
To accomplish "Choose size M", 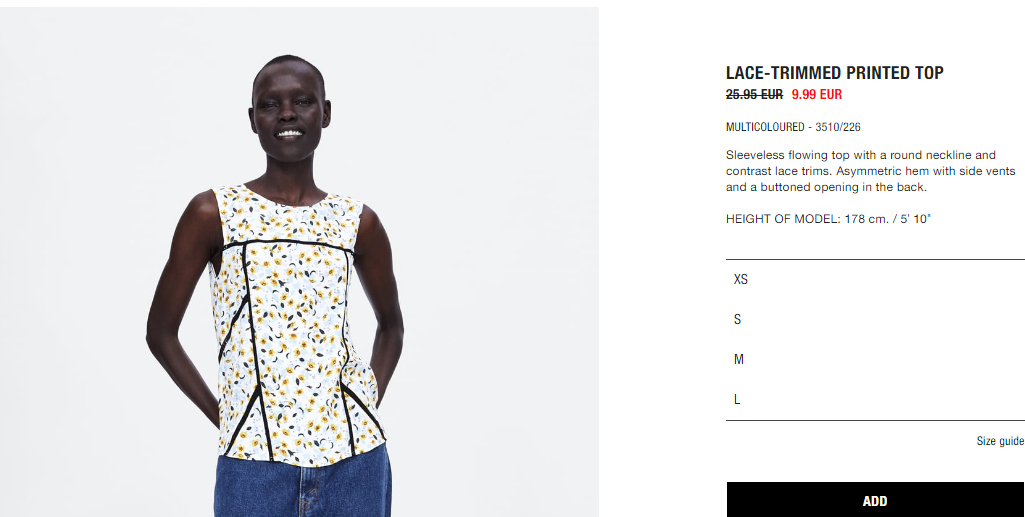I will click(x=875, y=359).
